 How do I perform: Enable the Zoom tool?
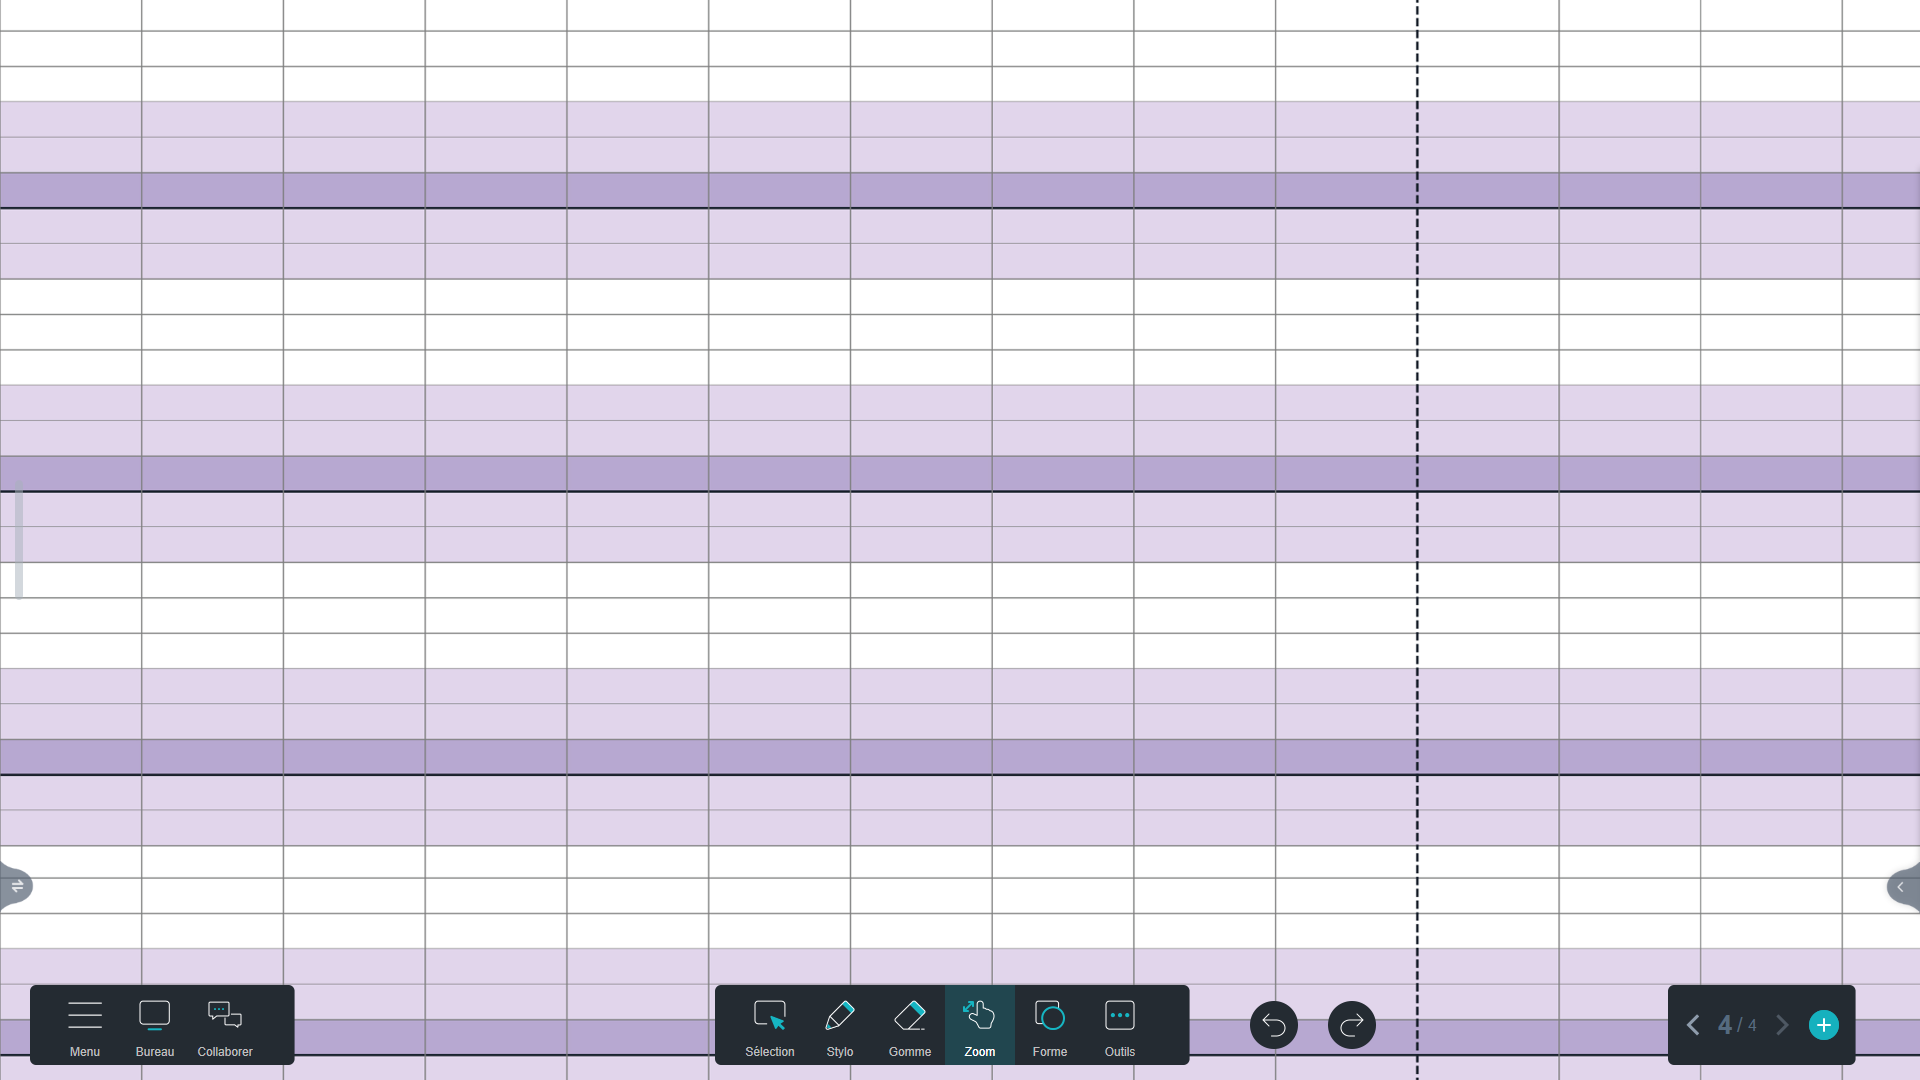pos(980,1025)
